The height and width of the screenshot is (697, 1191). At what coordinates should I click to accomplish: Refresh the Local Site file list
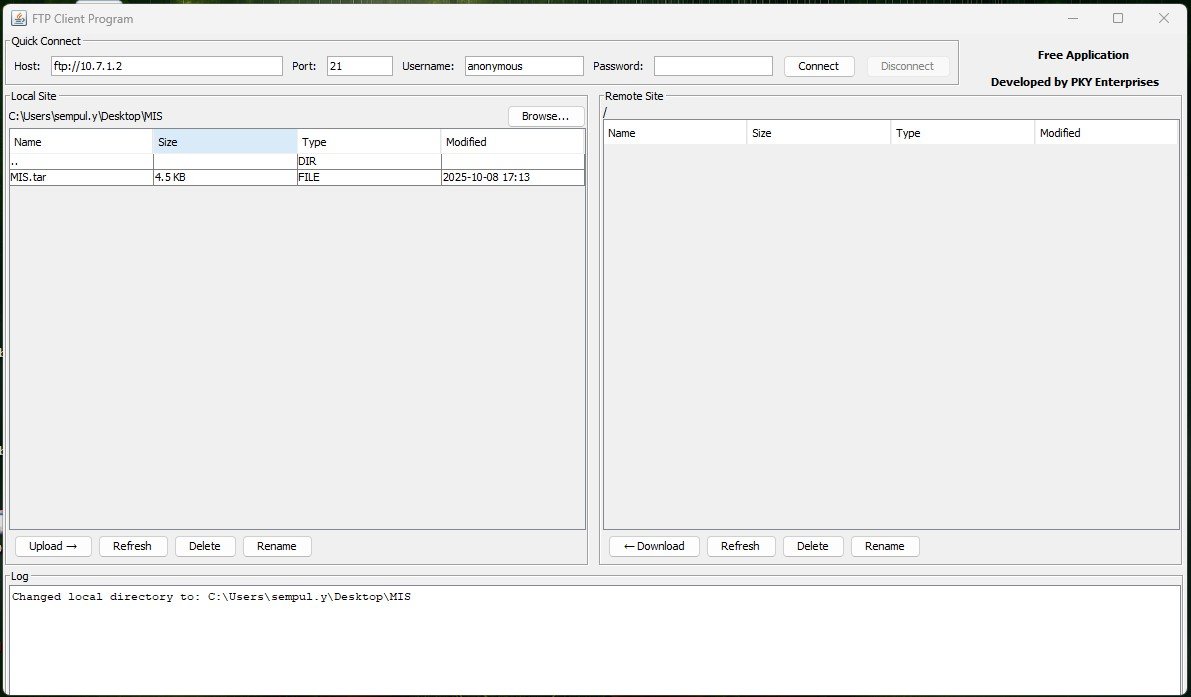click(133, 546)
